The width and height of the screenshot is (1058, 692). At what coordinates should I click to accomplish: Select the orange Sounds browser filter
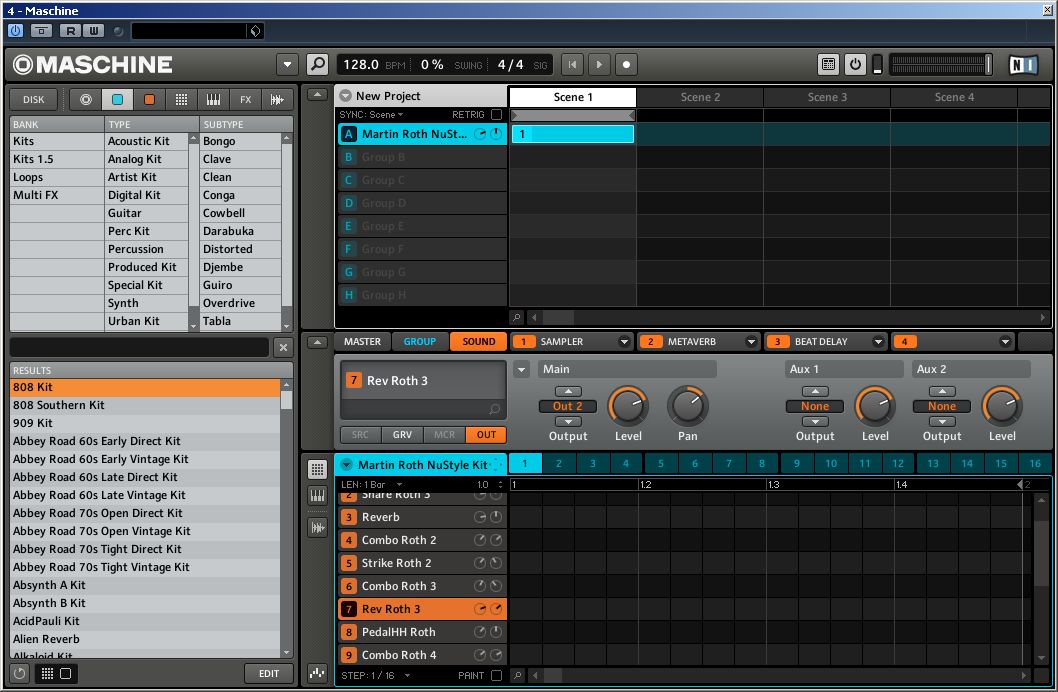[x=149, y=99]
